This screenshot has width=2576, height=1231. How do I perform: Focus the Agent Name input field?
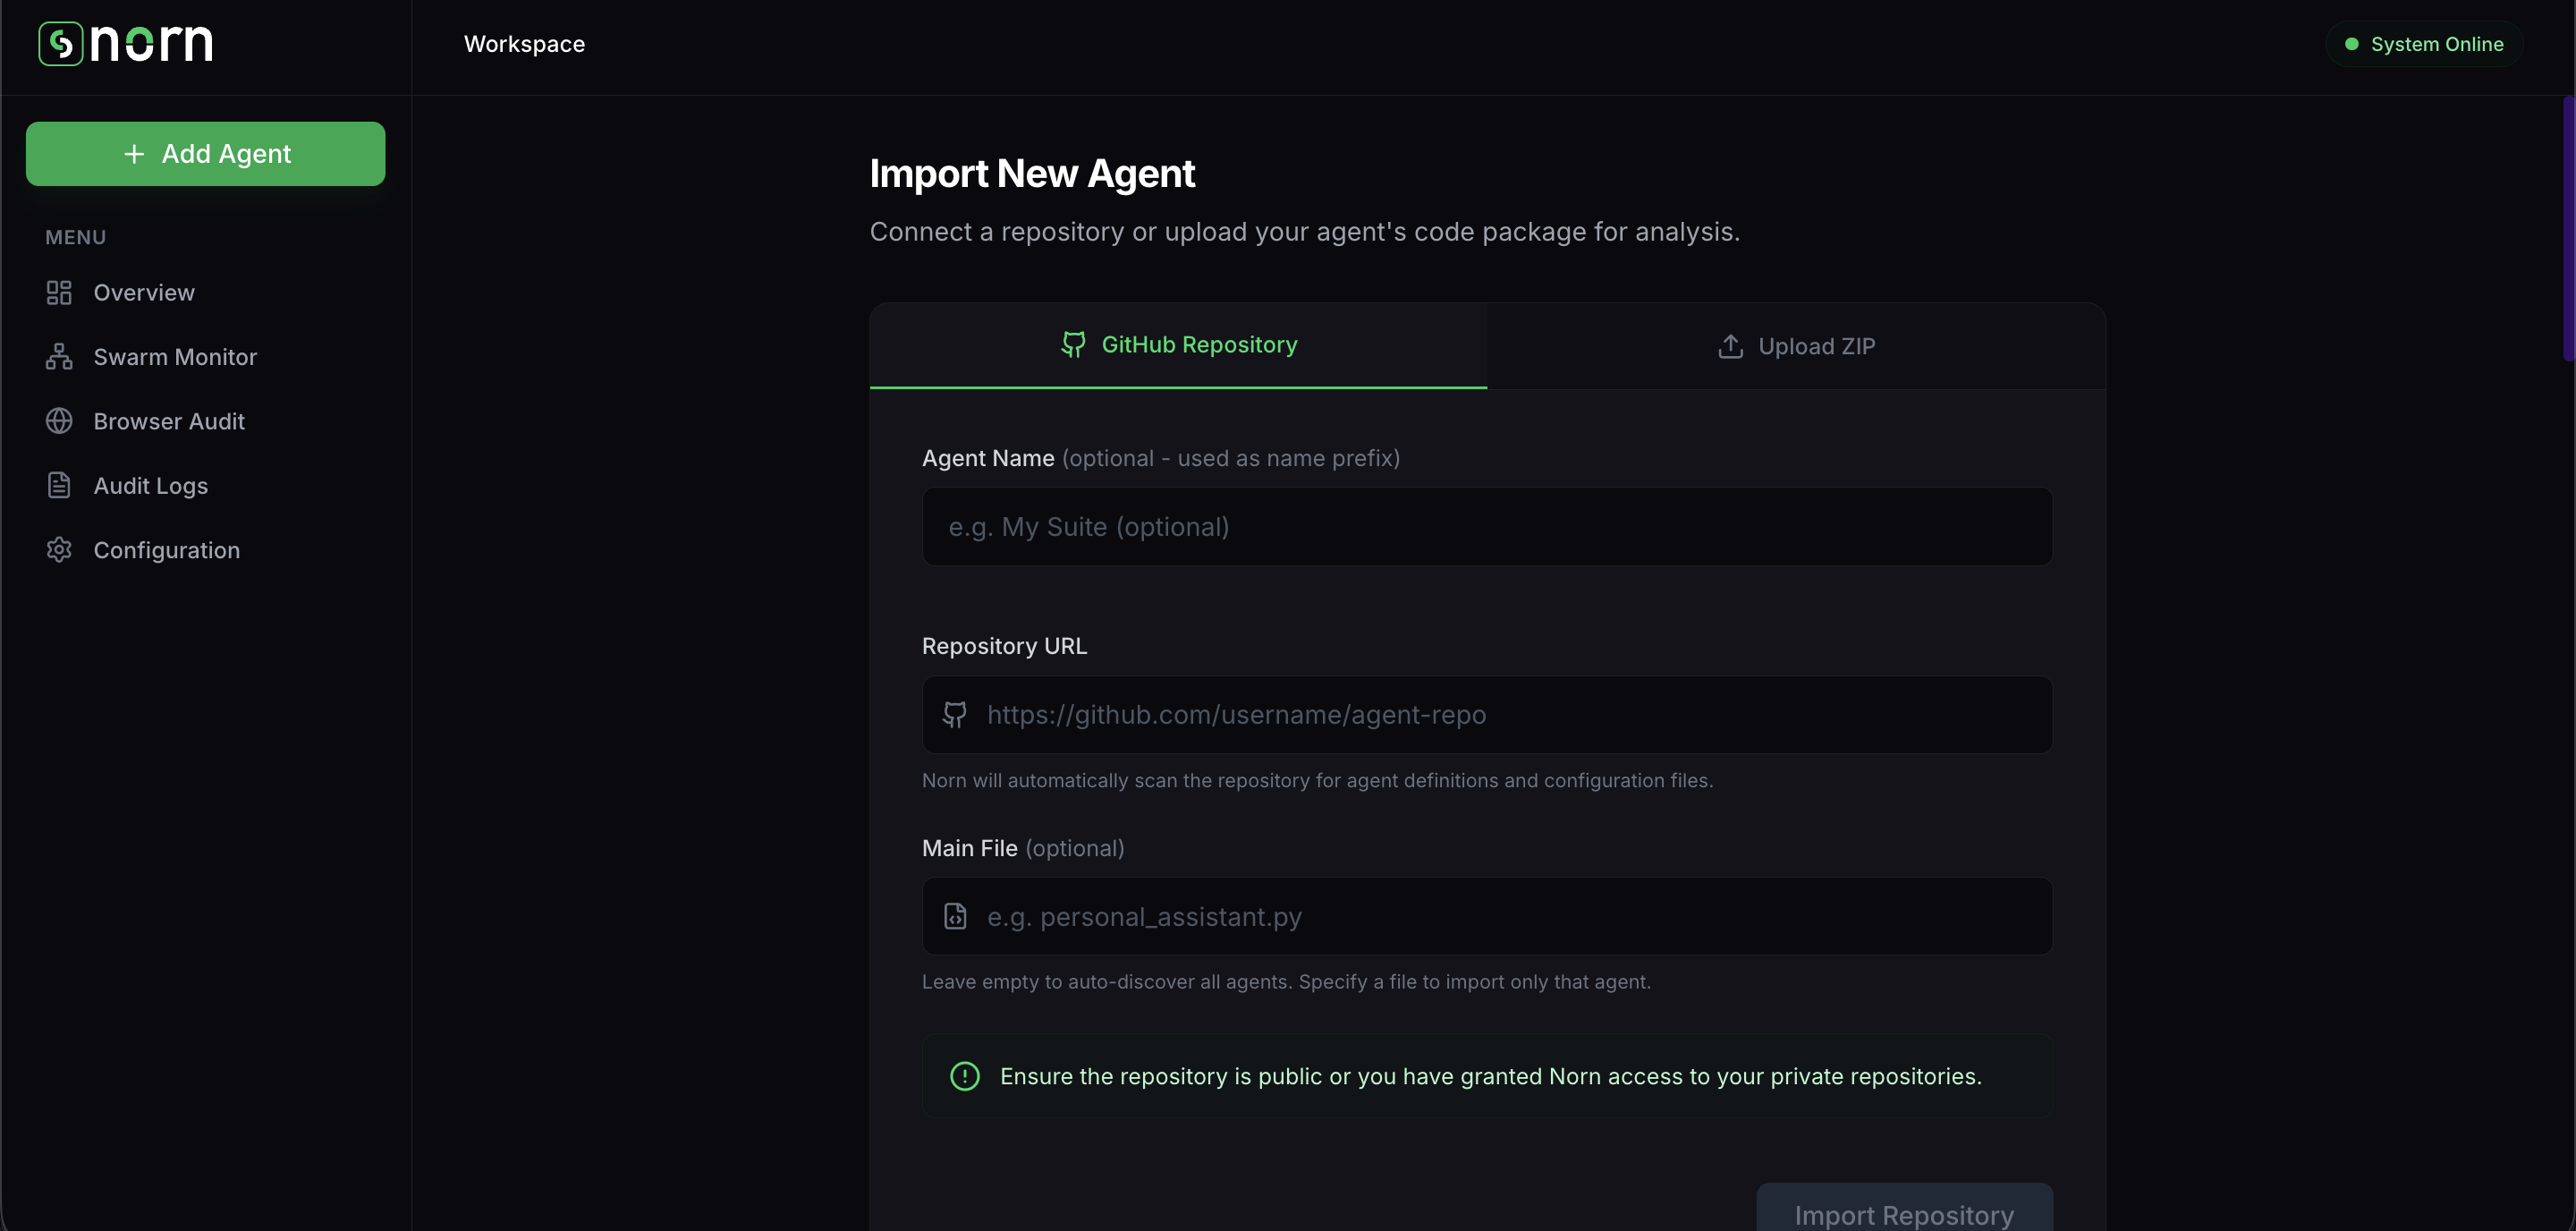click(x=1486, y=527)
